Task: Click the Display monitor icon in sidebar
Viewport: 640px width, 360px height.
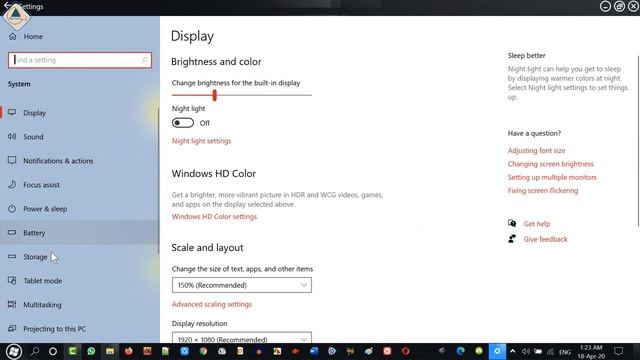Action: pos(12,112)
